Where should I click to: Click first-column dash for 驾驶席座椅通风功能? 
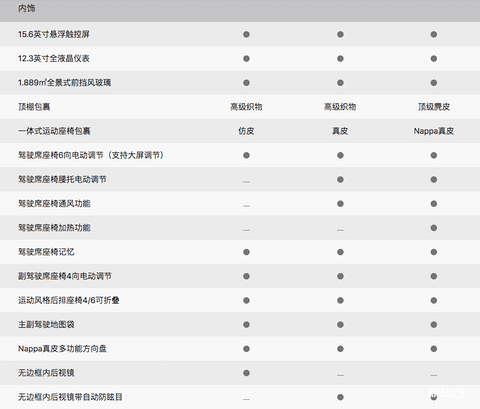[x=246, y=206]
